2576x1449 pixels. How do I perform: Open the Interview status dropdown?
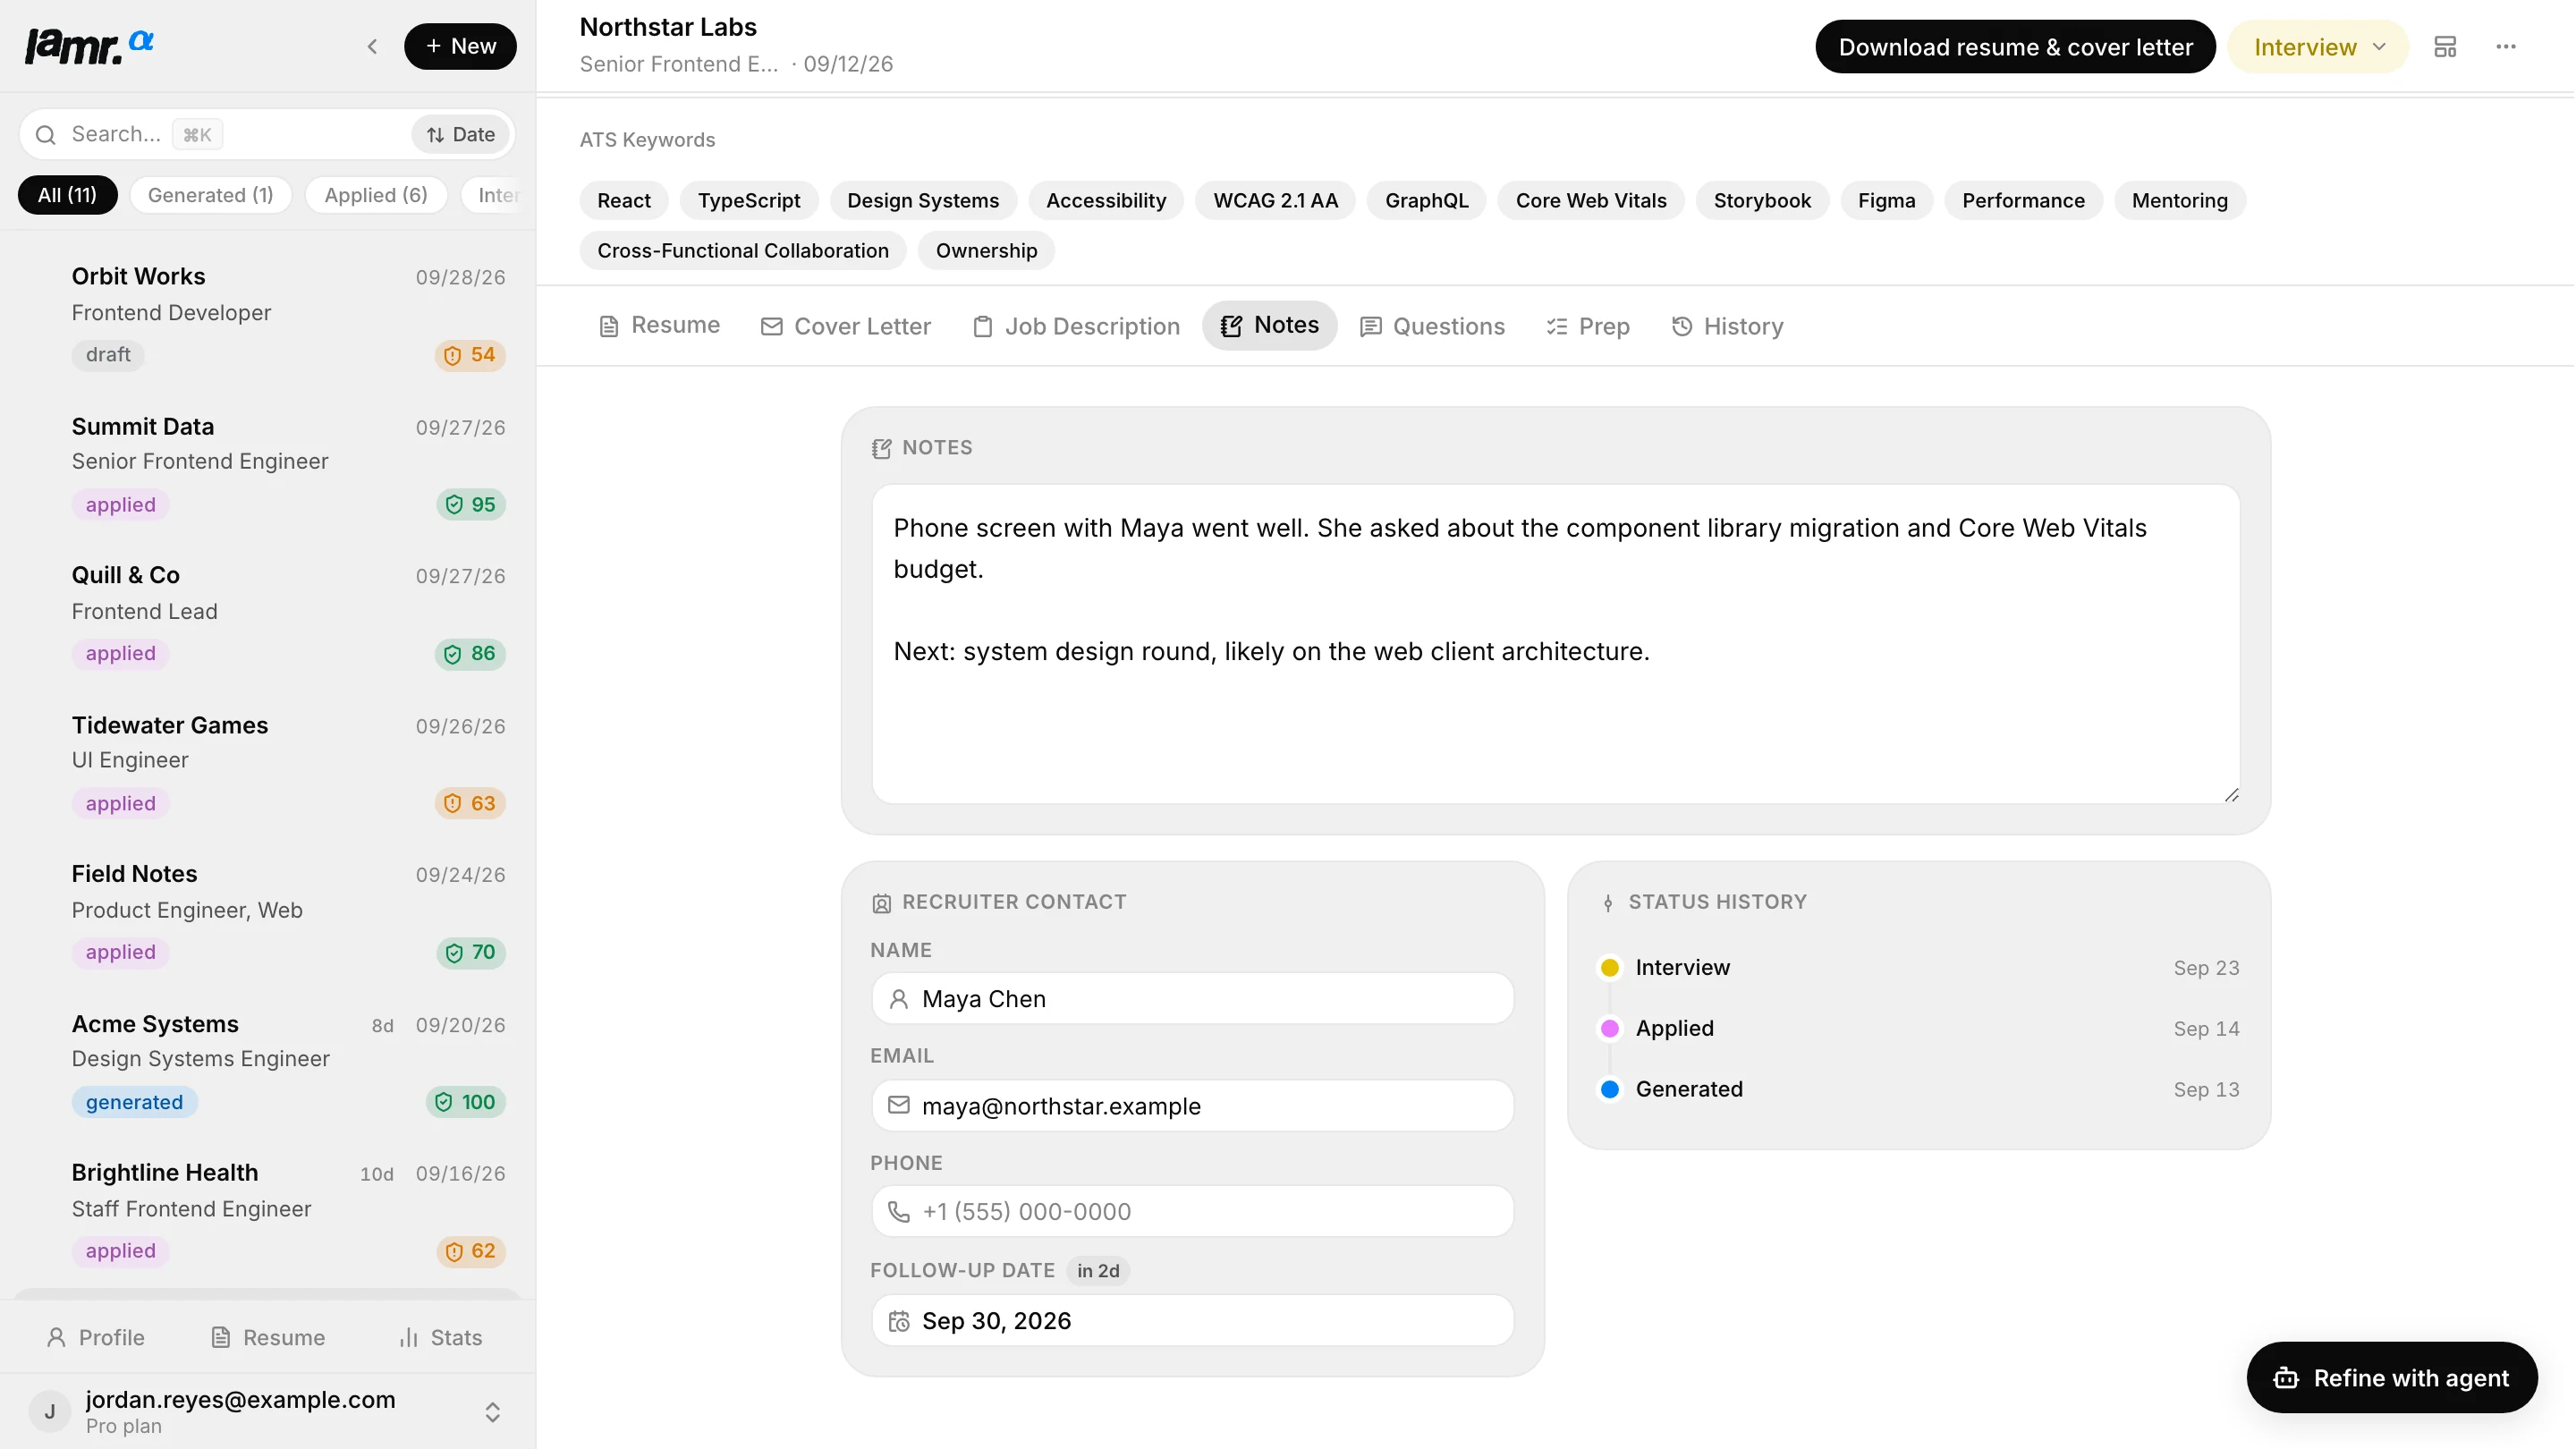click(2318, 47)
